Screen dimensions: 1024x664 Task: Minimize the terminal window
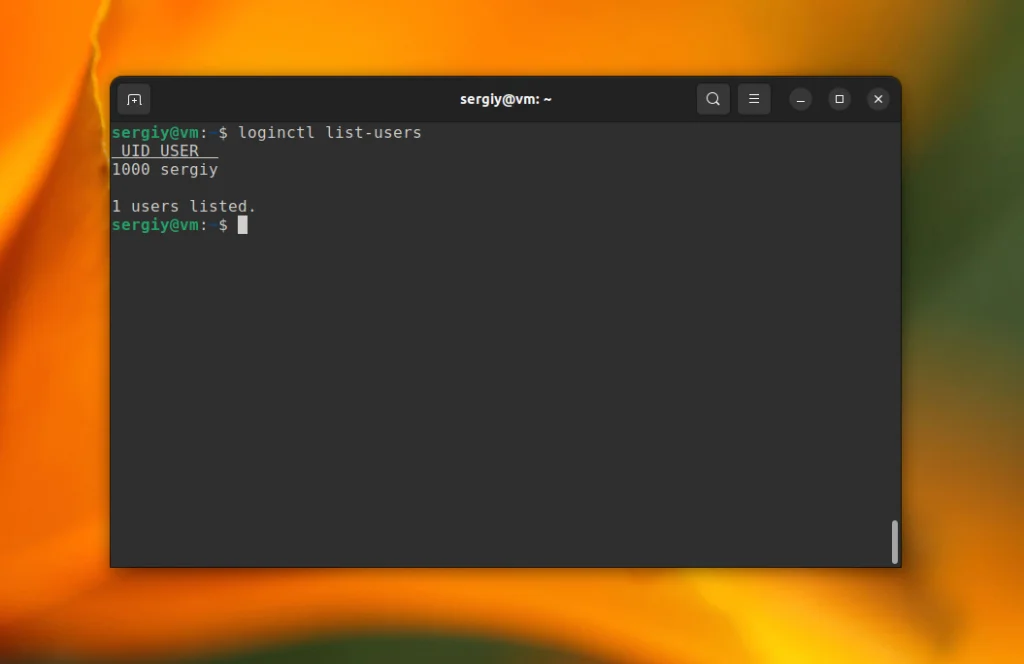coord(800,99)
